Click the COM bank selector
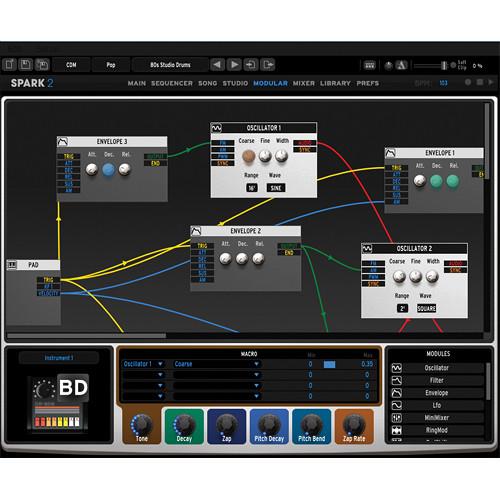Viewport: 500px width, 500px height. coord(71,65)
